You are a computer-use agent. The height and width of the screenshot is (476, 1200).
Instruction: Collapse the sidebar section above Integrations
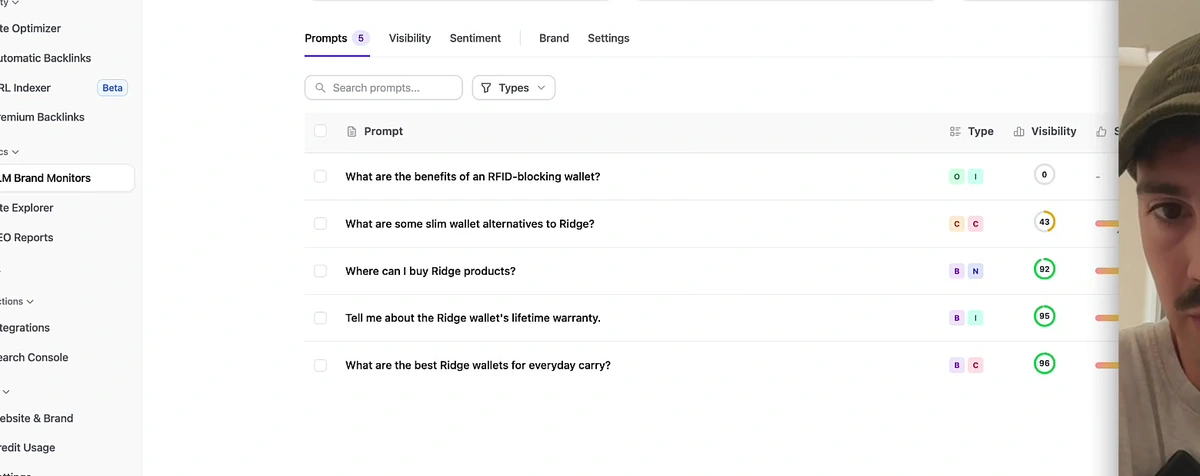[x=17, y=301]
